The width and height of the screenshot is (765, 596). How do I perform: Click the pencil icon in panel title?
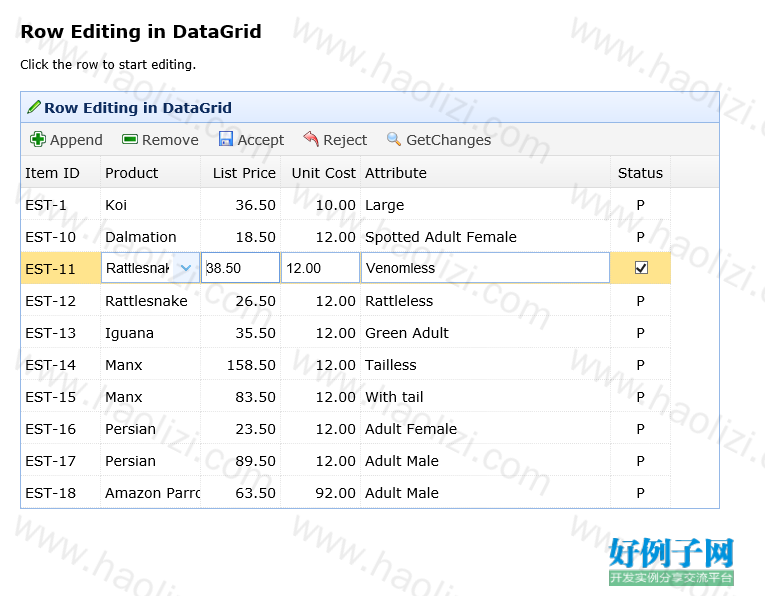click(x=34, y=107)
